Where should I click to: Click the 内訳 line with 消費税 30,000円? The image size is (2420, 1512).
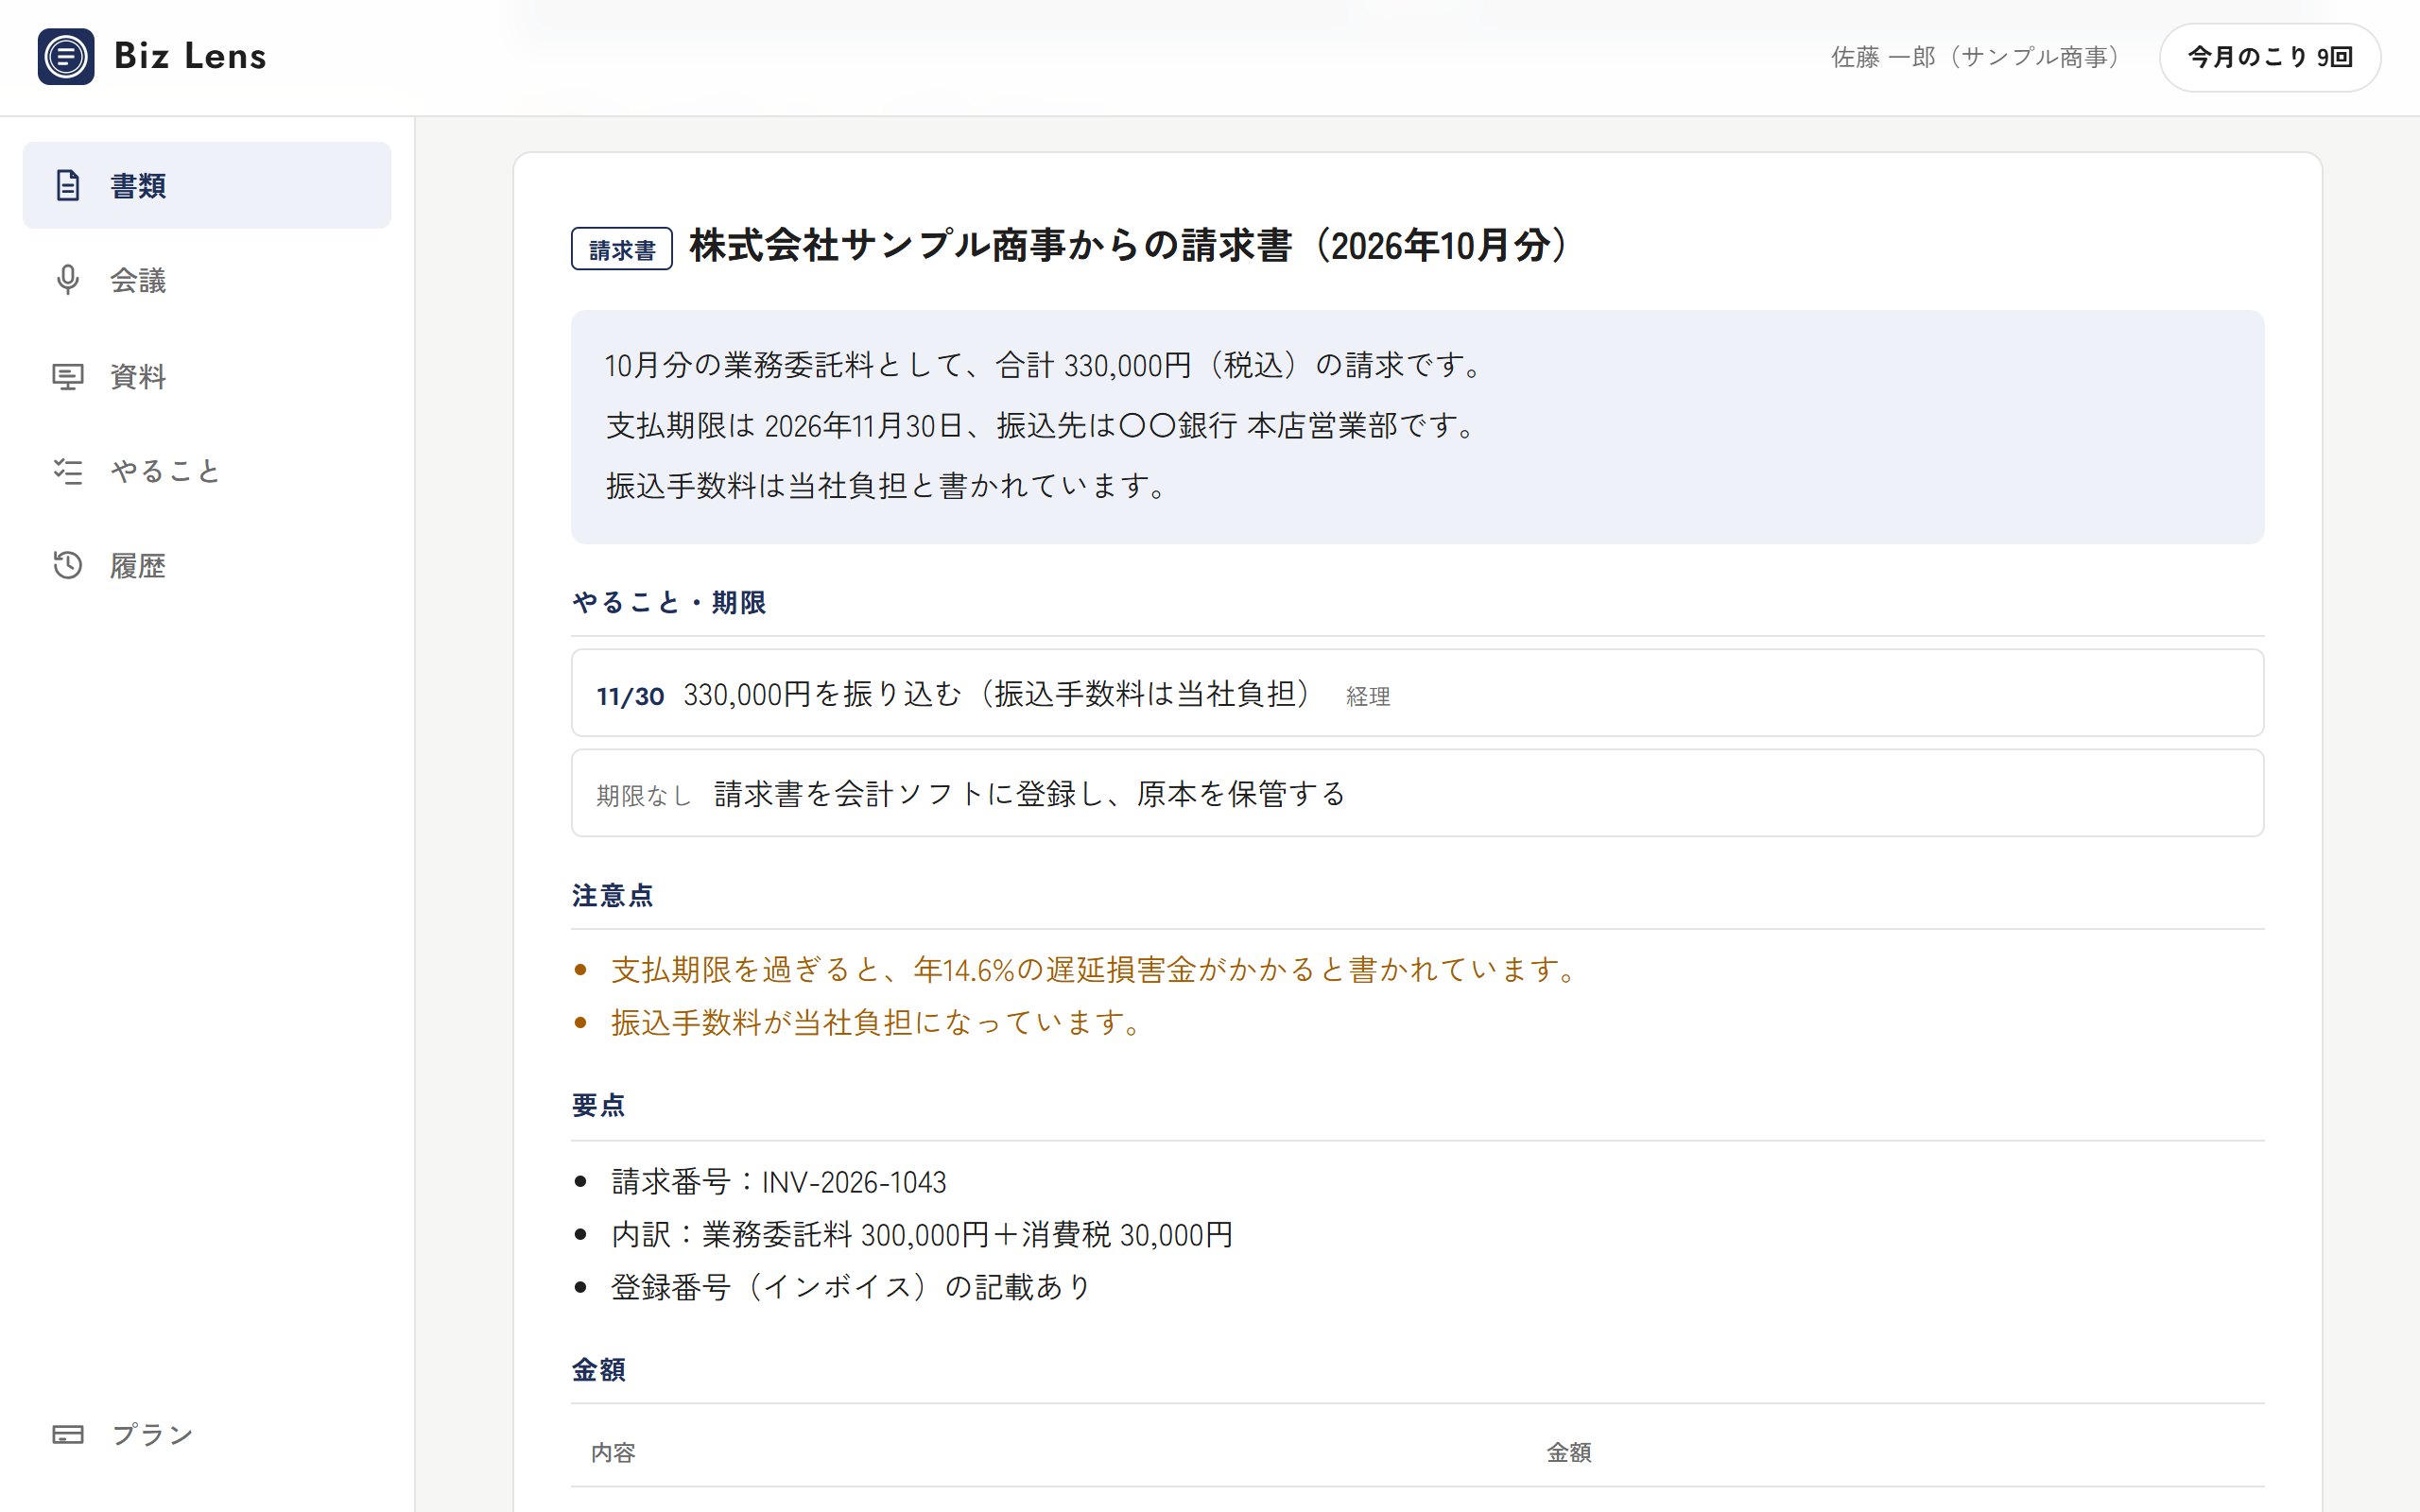(922, 1234)
